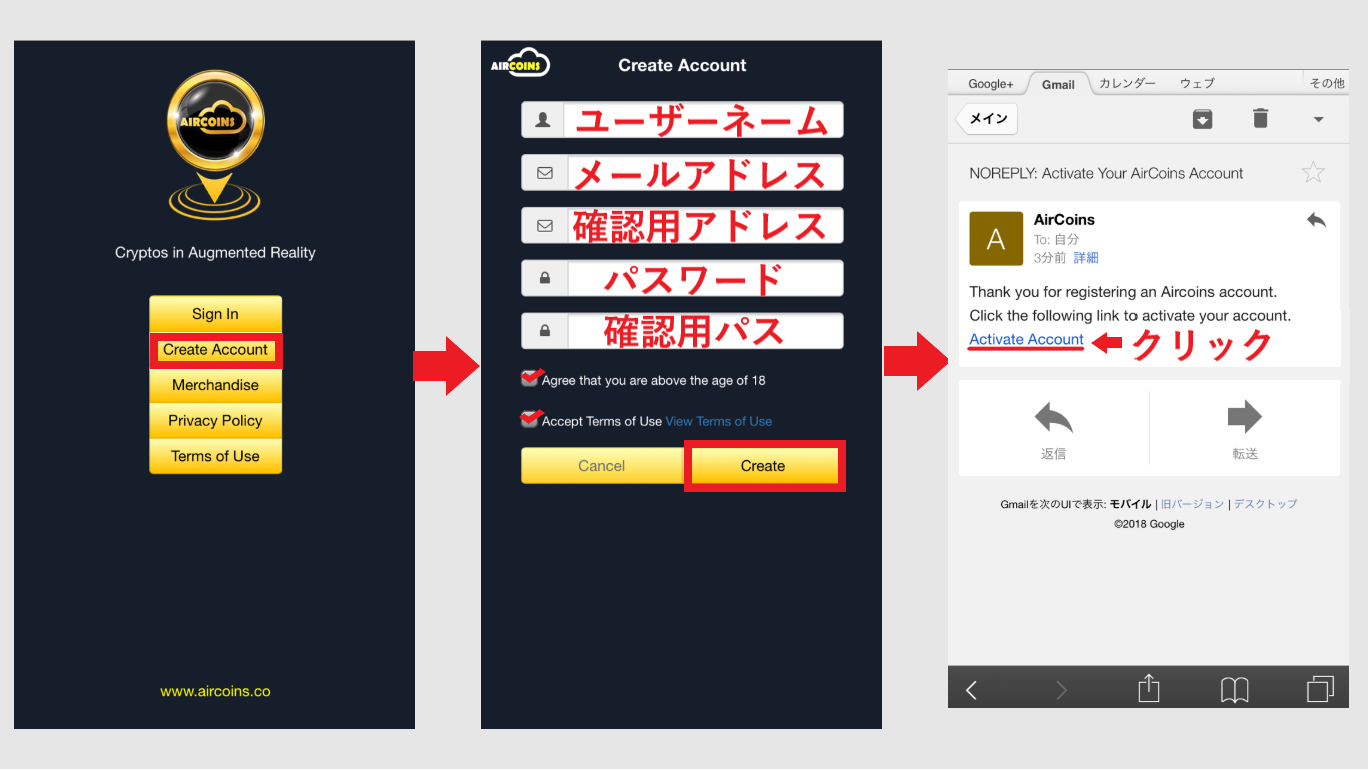Click the lock icon beside confirm password field
Viewport: 1368px width, 770px height.
coord(545,331)
